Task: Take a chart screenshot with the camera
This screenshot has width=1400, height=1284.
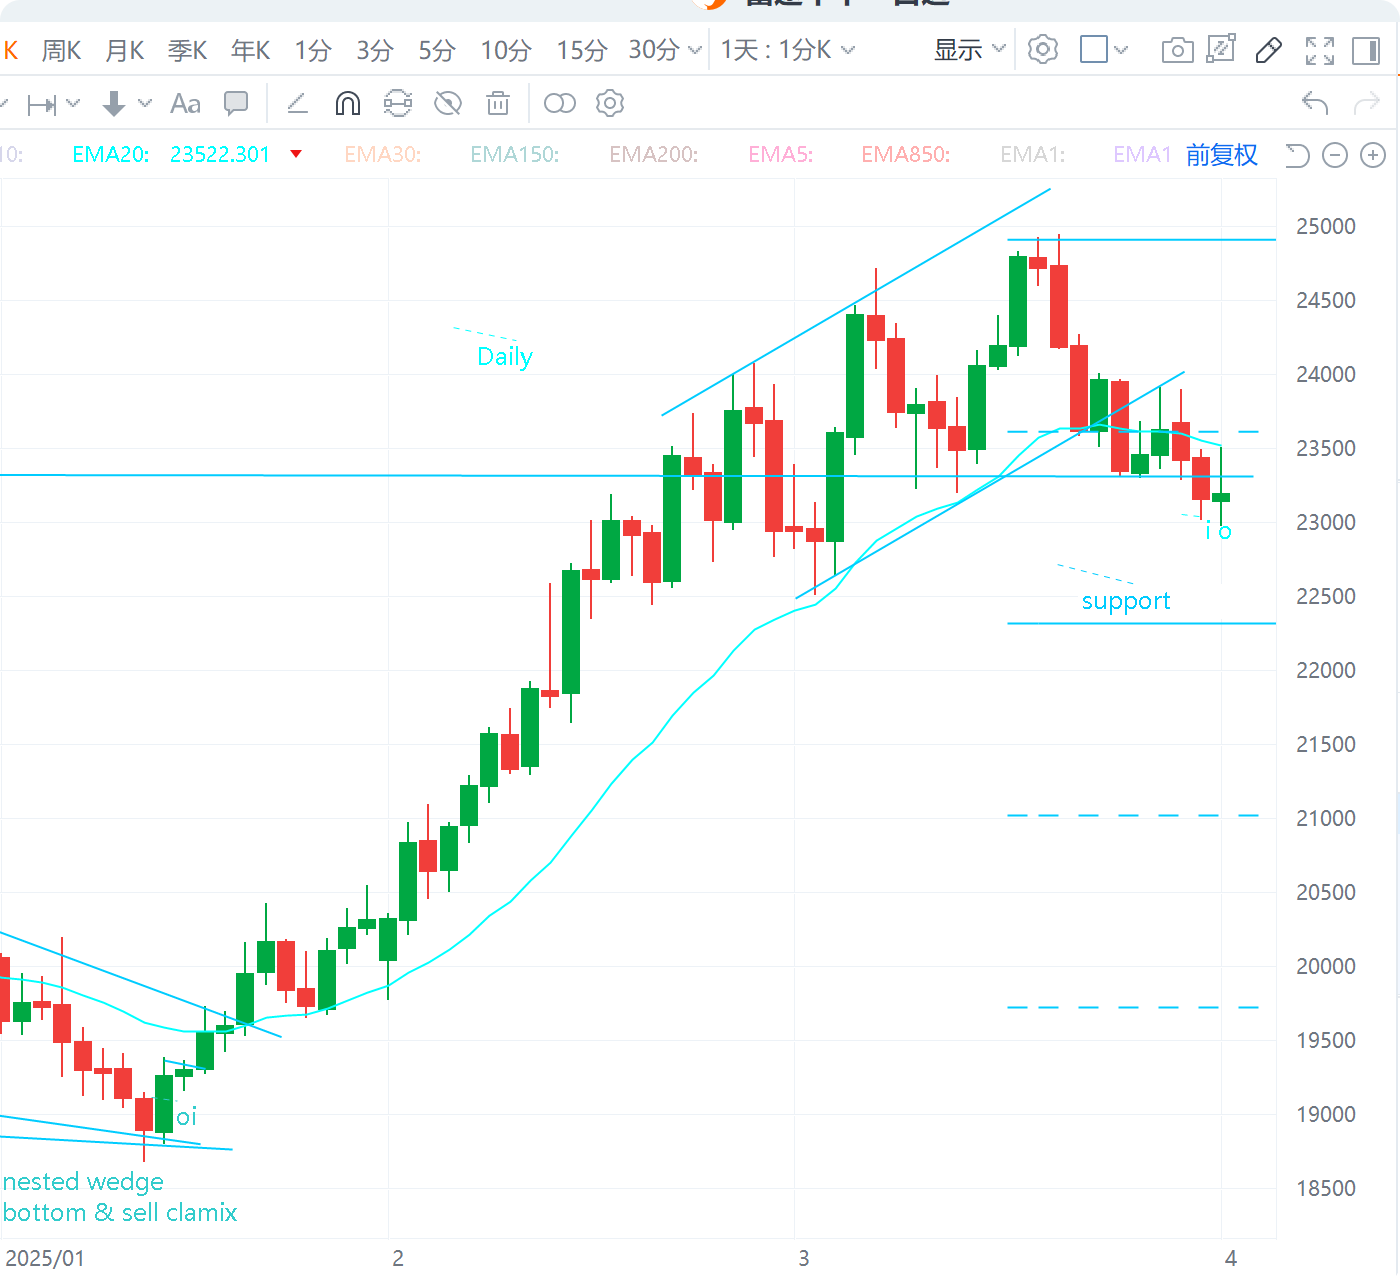Action: pos(1177,50)
